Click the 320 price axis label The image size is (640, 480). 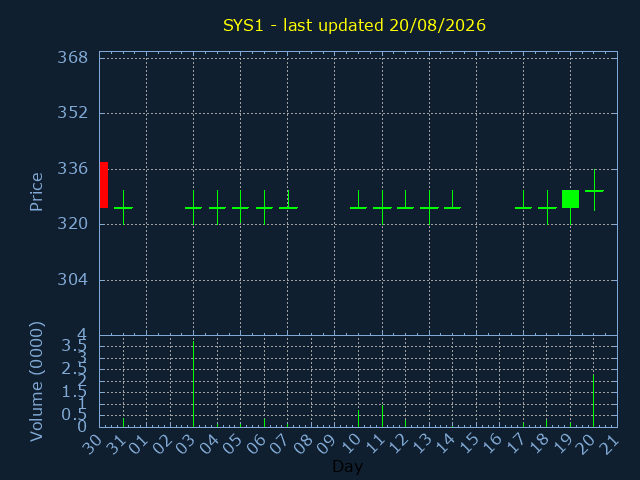73,224
